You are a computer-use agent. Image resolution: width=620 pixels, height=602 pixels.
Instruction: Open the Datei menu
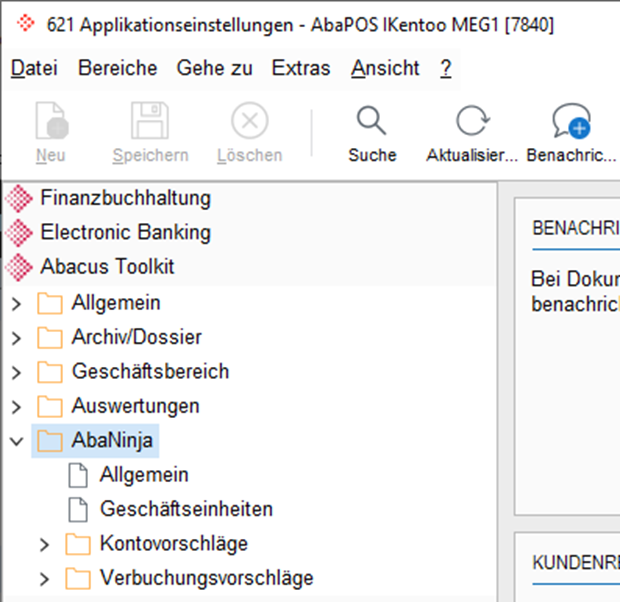pyautogui.click(x=34, y=68)
